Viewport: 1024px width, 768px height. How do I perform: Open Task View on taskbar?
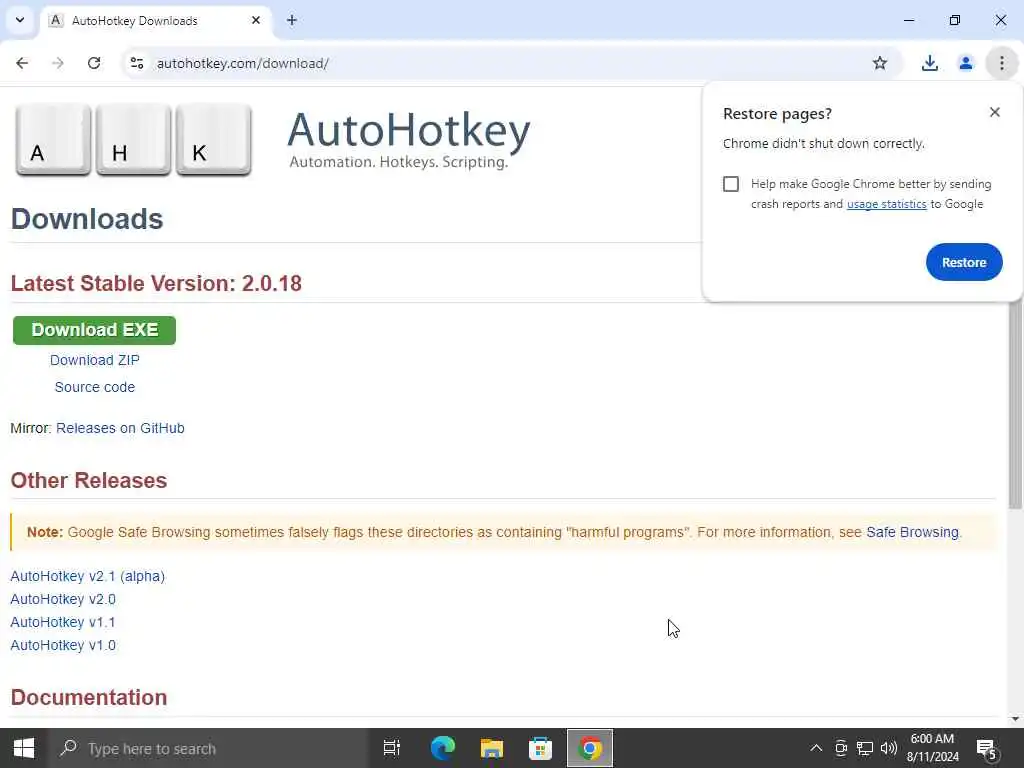tap(392, 748)
